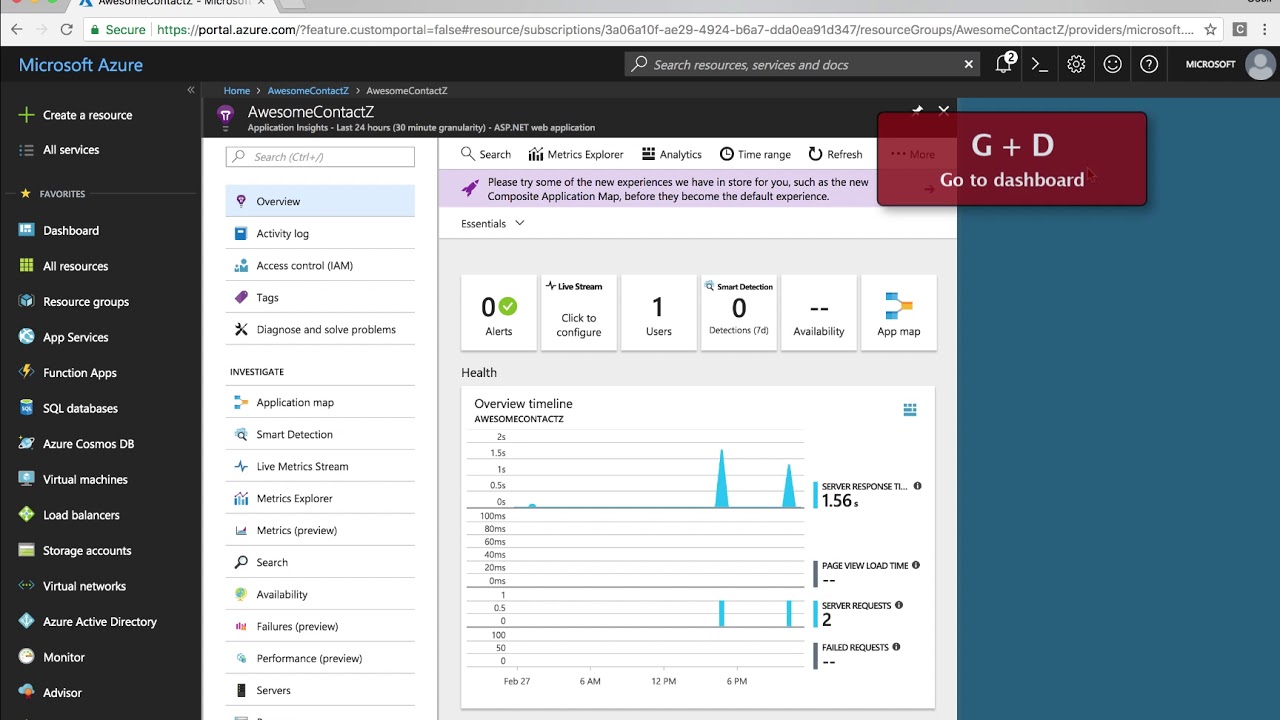
Task: Click the Microsoft Azure logo text
Action: point(81,65)
